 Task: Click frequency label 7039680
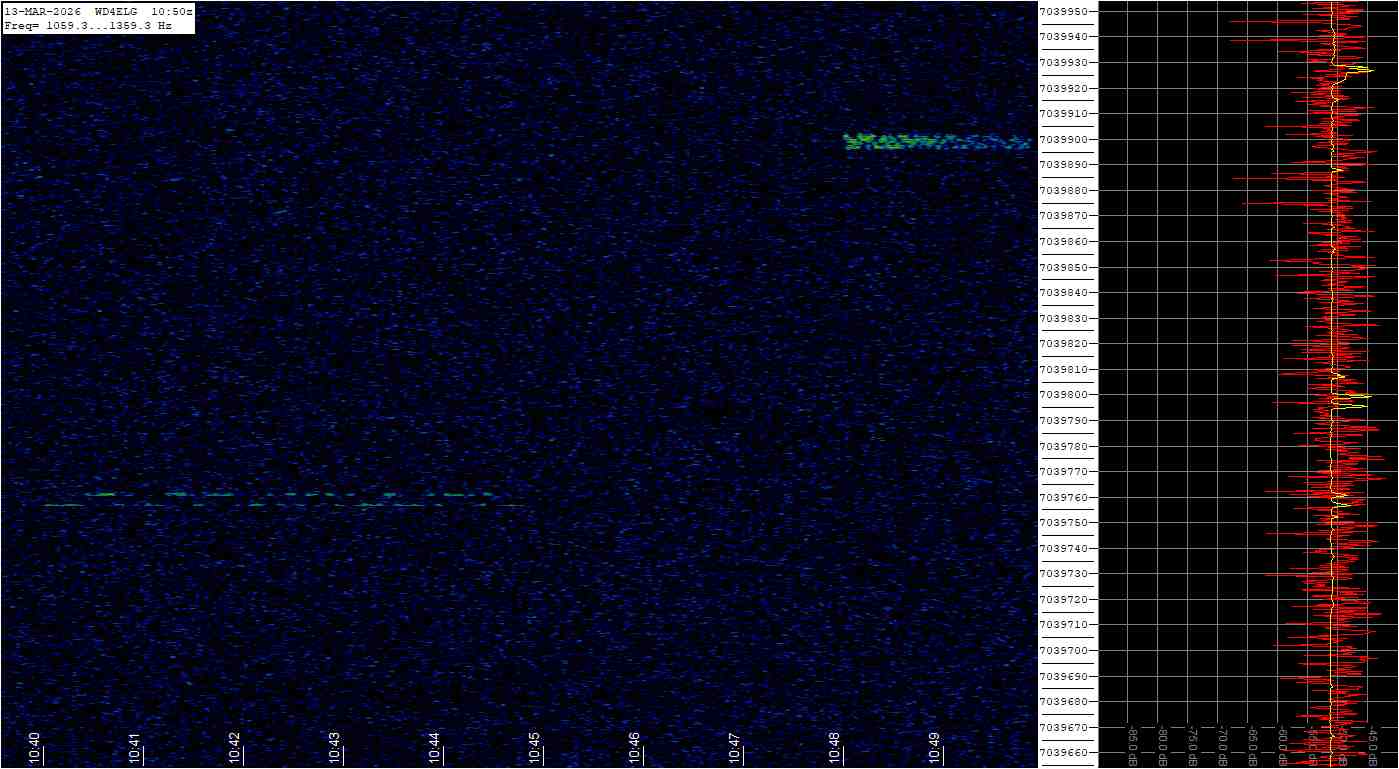click(x=1063, y=702)
